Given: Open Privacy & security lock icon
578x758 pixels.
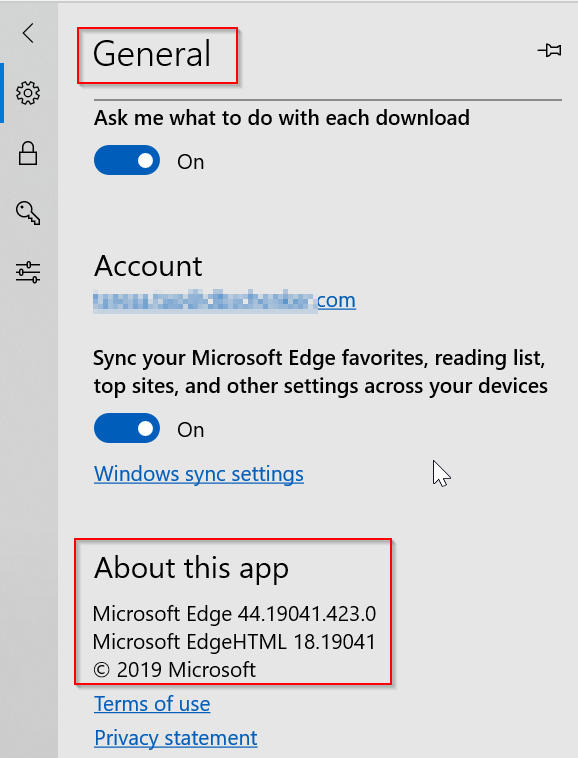Looking at the screenshot, I should point(28,153).
